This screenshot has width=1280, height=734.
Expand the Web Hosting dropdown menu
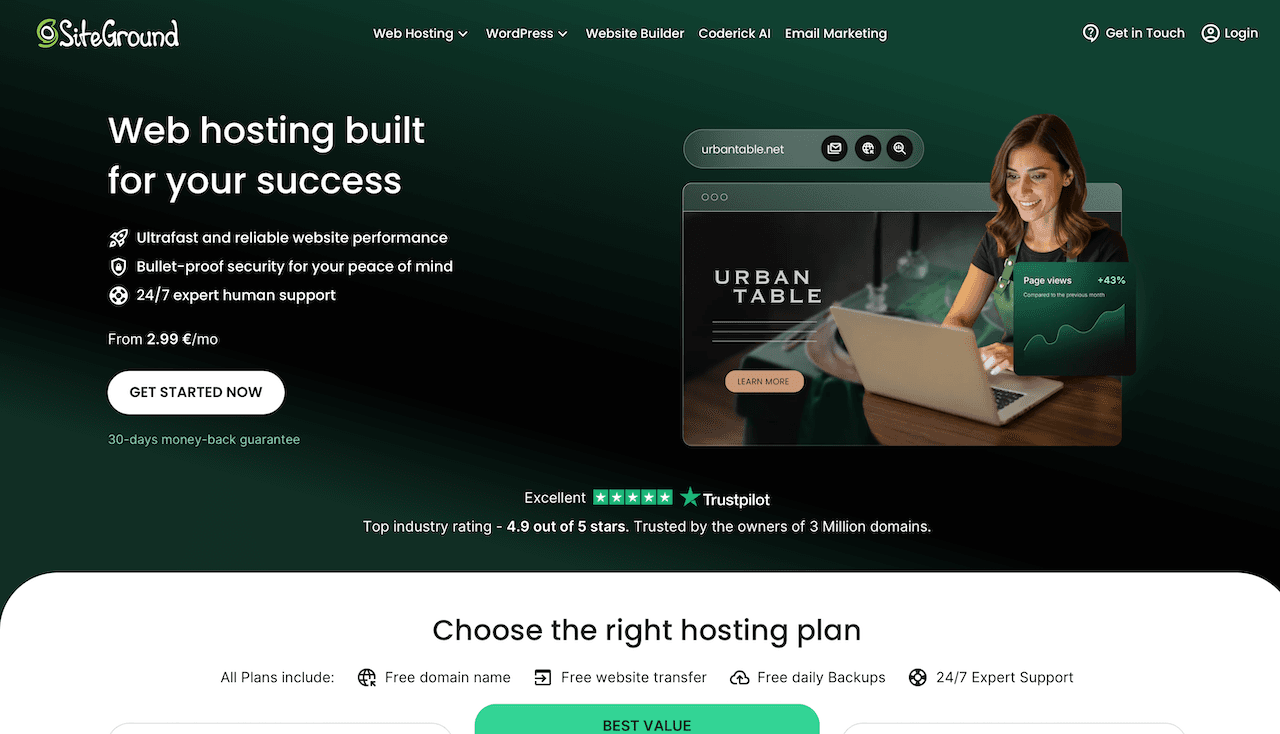click(420, 33)
